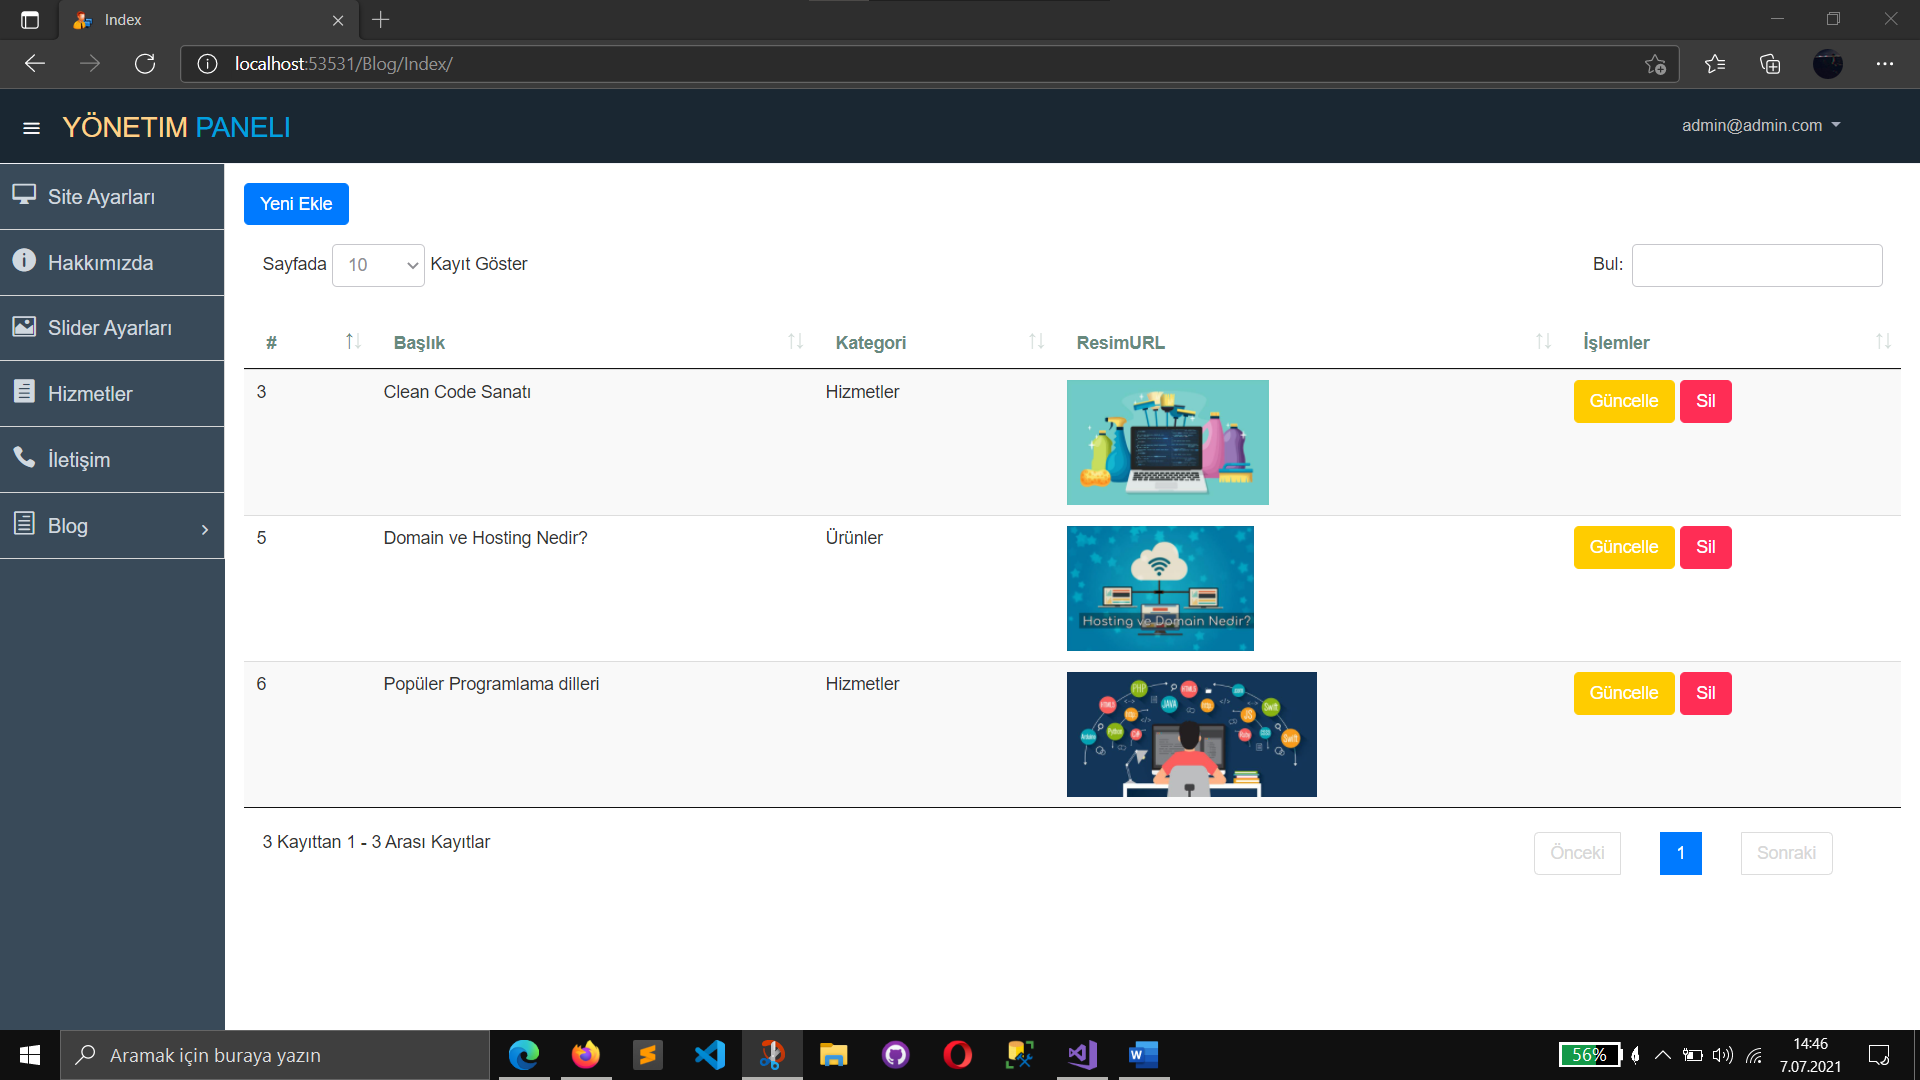Click Popüler Programlama dilleri thumbnail image
Screen dimensions: 1920x1080
tap(1191, 734)
